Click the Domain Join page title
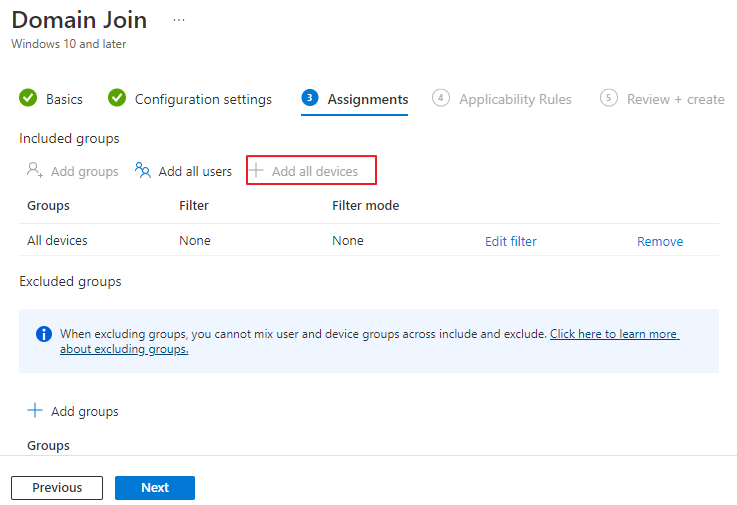The height and width of the screenshot is (505, 737). (x=79, y=20)
